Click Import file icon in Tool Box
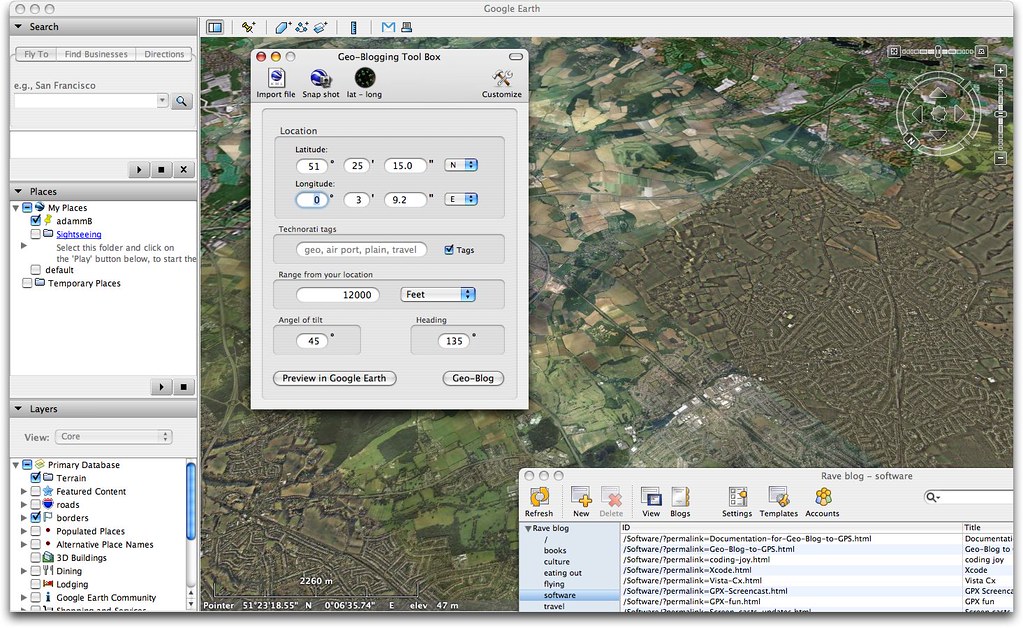 click(x=276, y=78)
